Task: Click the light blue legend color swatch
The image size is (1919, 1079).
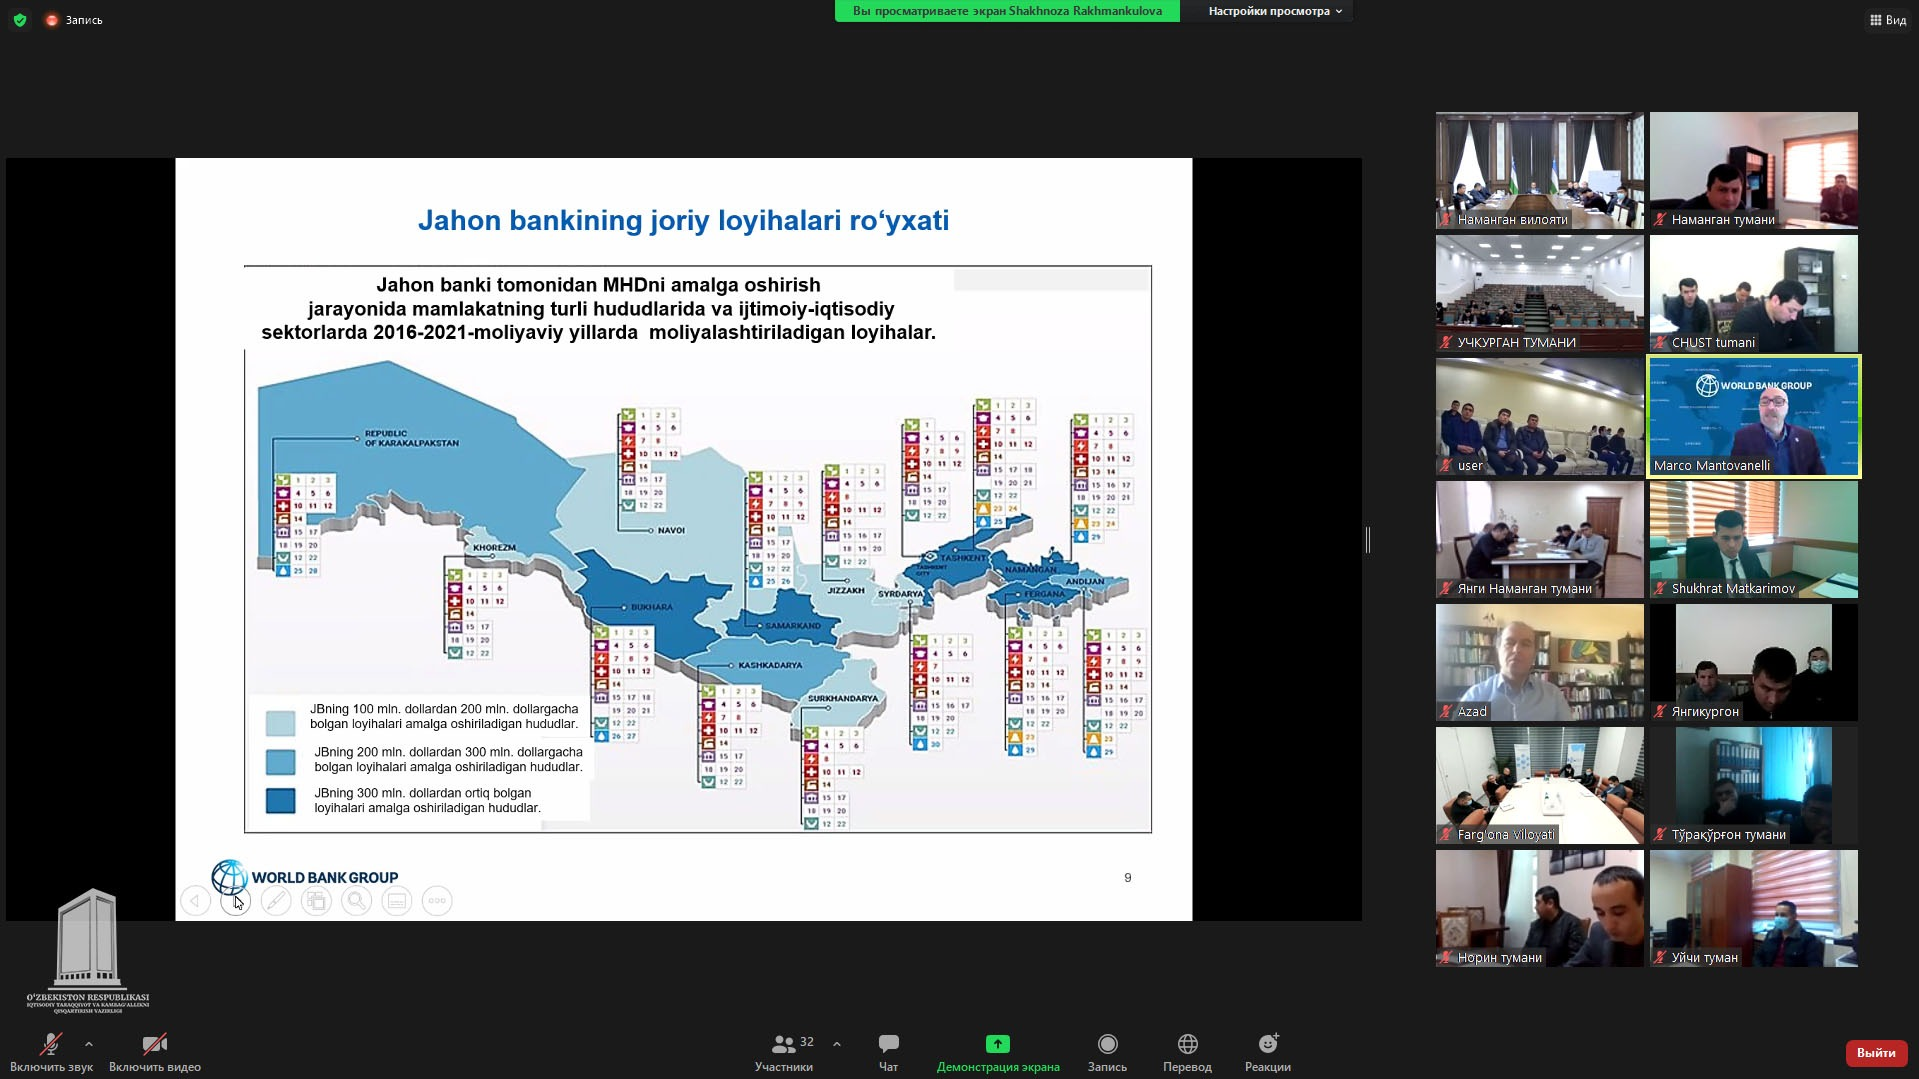Action: 280,723
